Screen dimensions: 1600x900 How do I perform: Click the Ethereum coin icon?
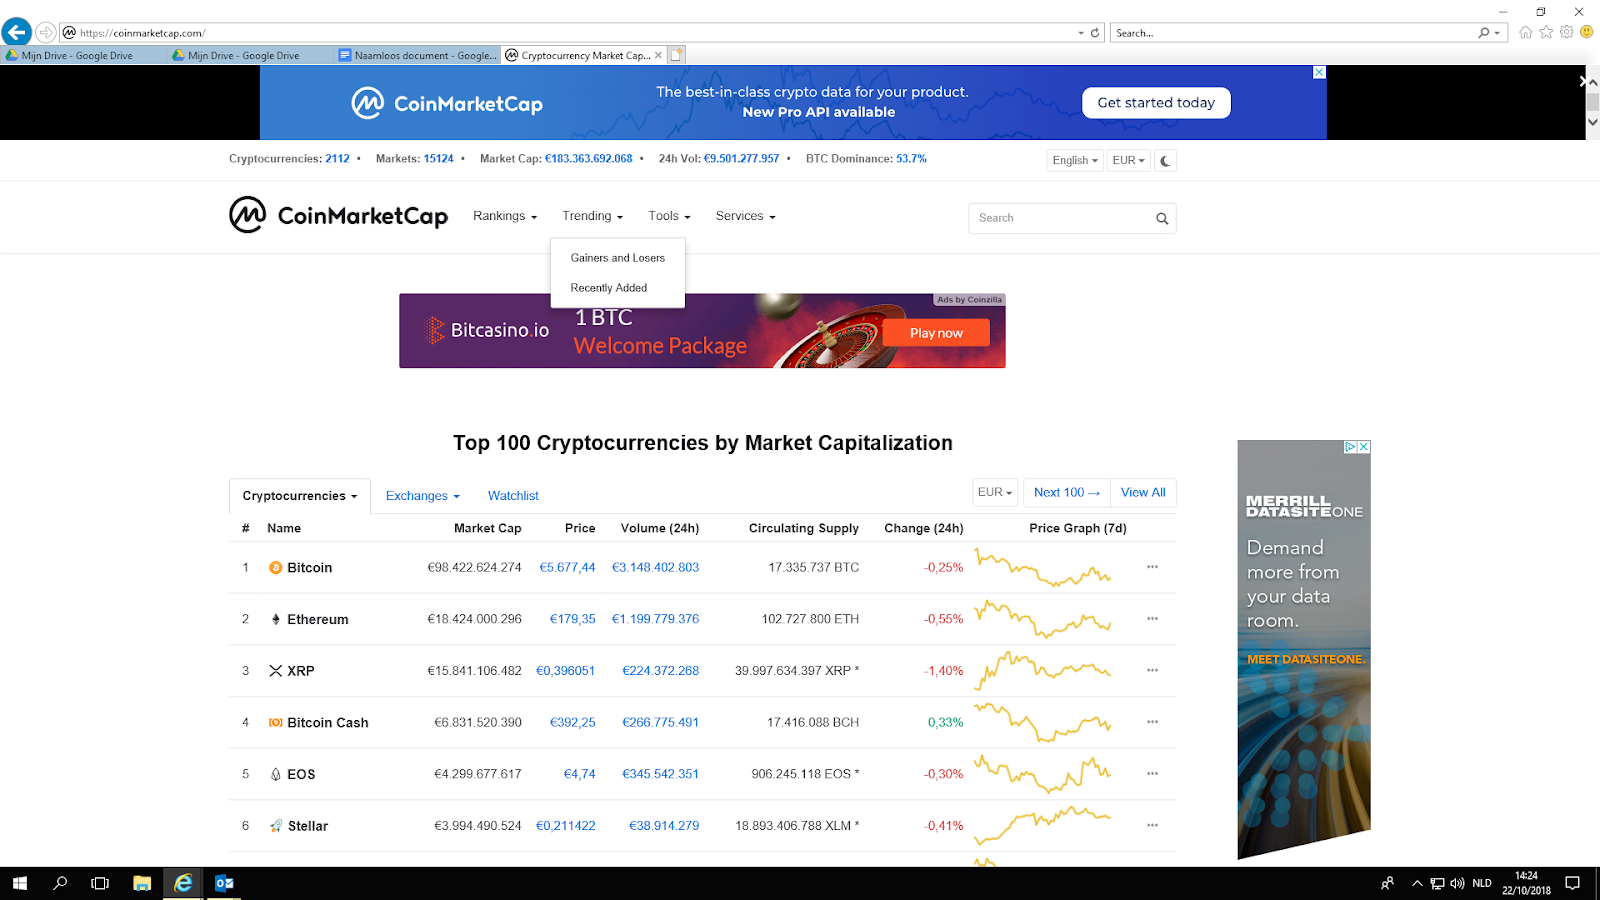pos(276,619)
